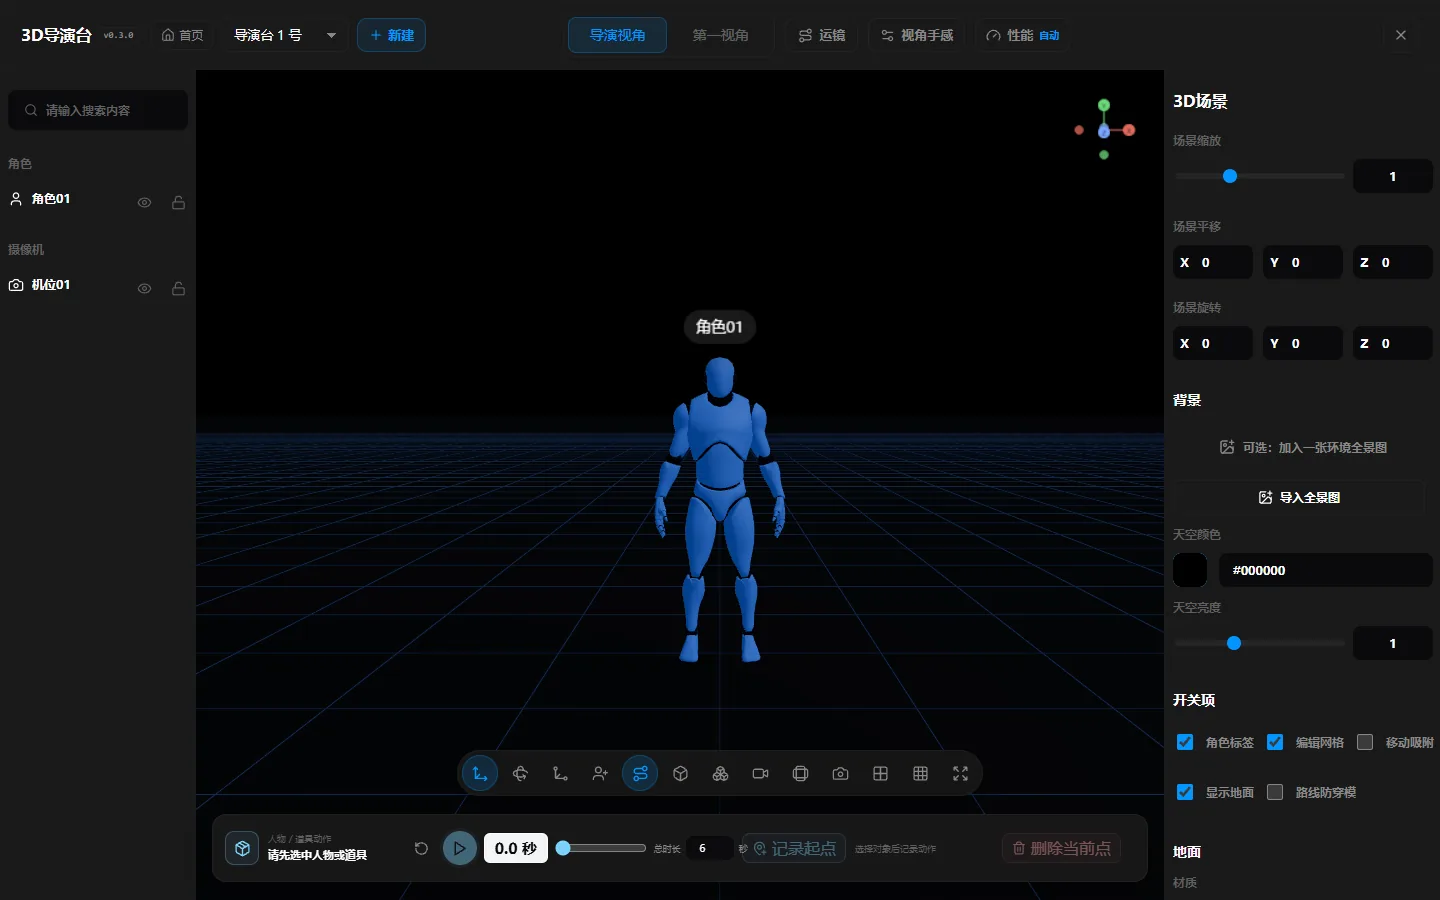Click the person icon beside 角色01
This screenshot has width=1440, height=900.
tap(16, 199)
